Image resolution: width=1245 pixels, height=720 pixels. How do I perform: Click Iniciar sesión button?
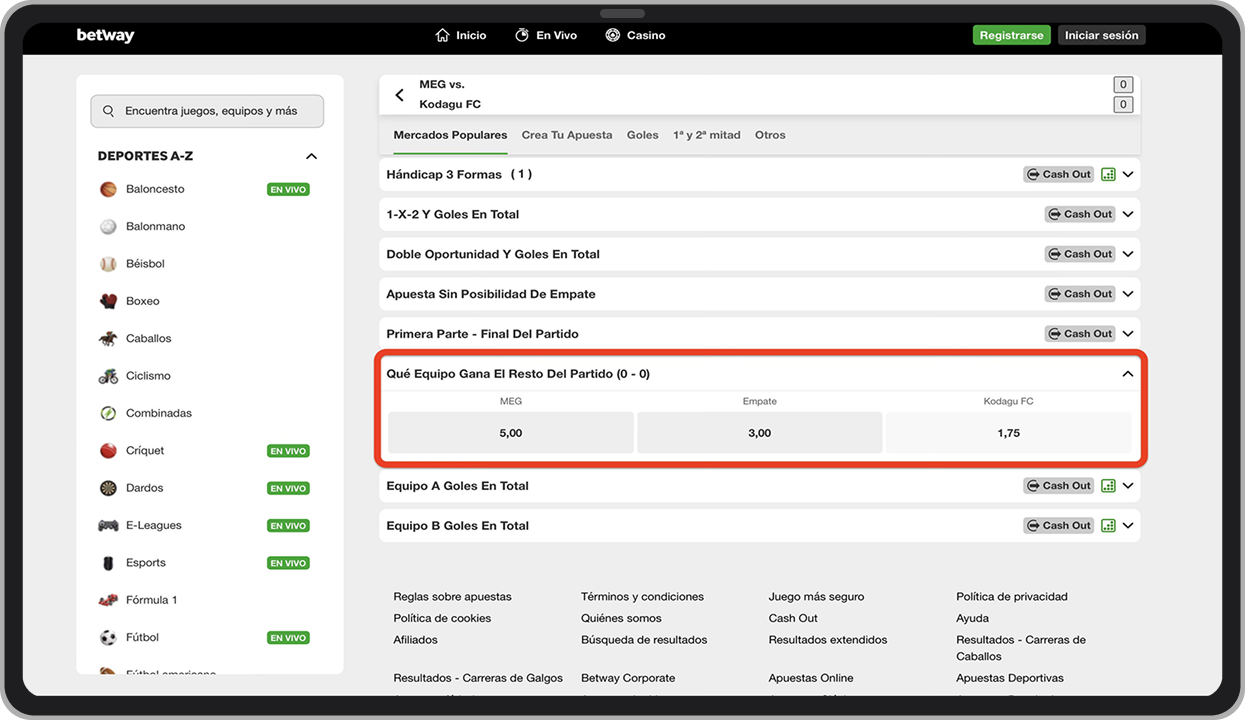pos(1101,35)
